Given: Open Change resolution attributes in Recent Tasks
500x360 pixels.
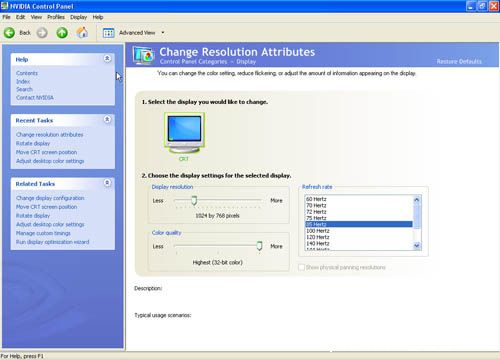Looking at the screenshot, I should (x=50, y=135).
